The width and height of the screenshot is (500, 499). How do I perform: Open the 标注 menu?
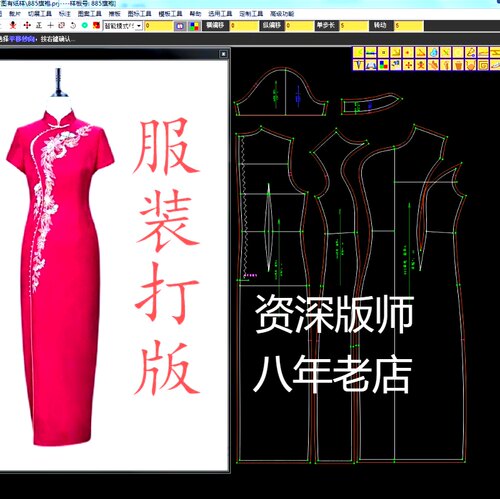tap(65, 14)
